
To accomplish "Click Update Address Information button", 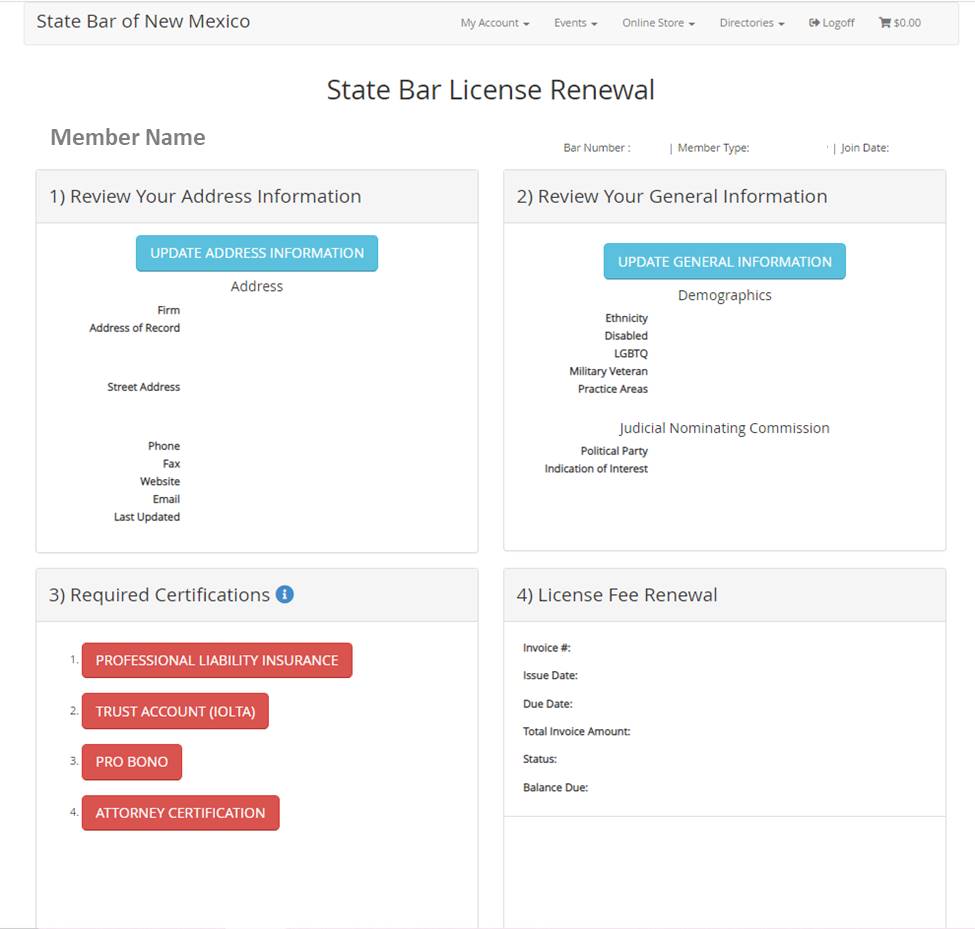I will click(257, 253).
